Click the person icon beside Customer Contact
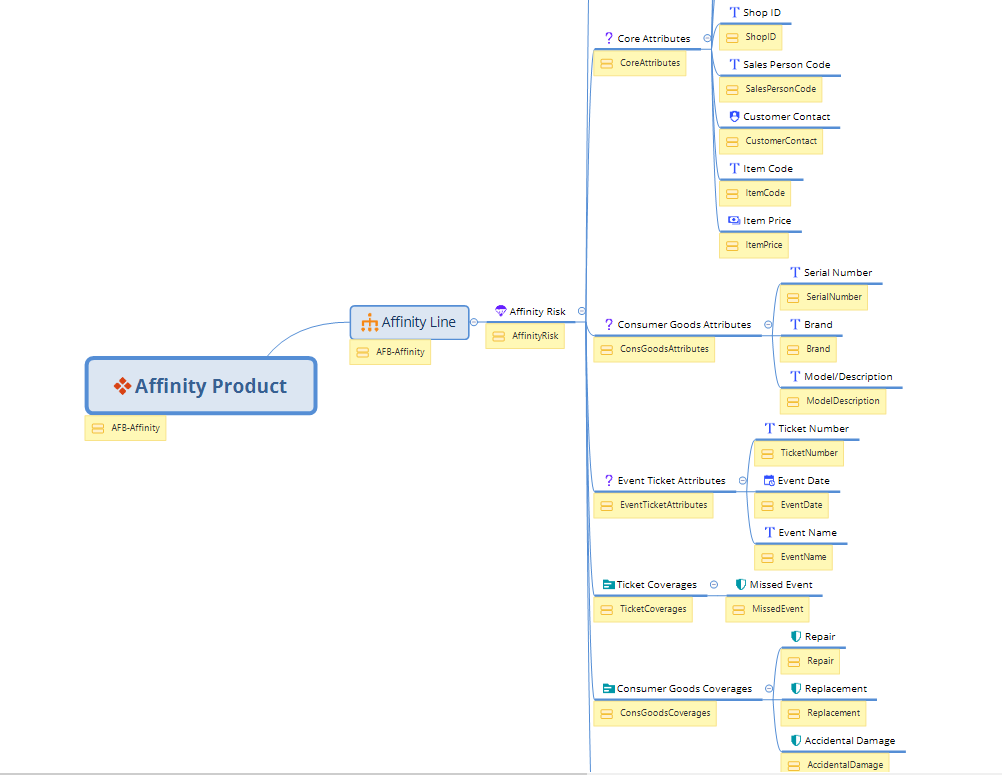The height and width of the screenshot is (775, 1002). [x=734, y=117]
